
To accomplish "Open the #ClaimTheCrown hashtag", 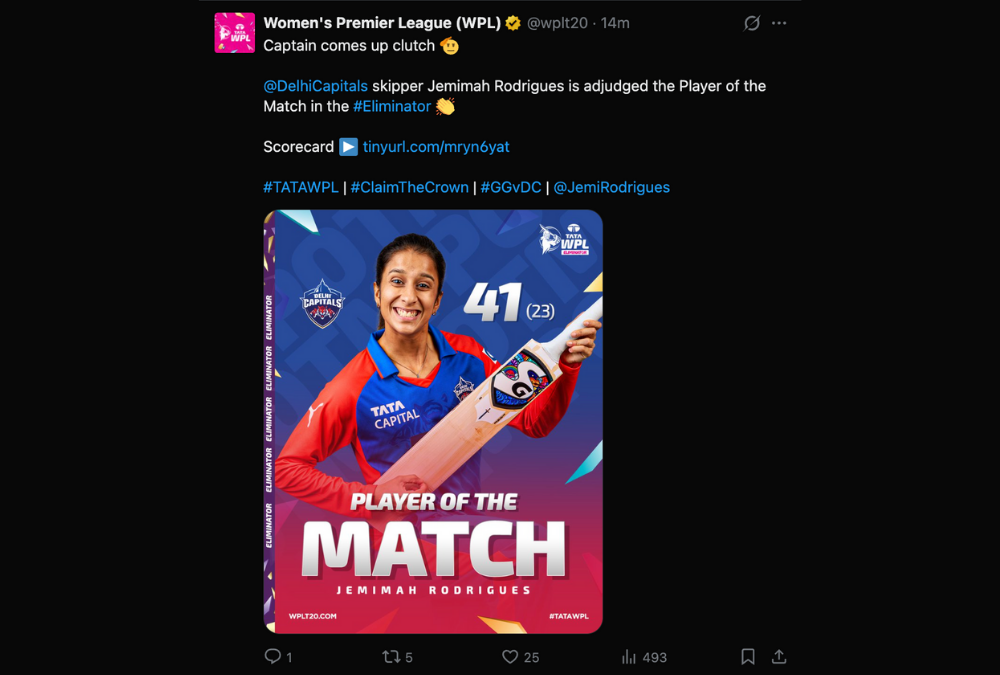I will (x=409, y=188).
